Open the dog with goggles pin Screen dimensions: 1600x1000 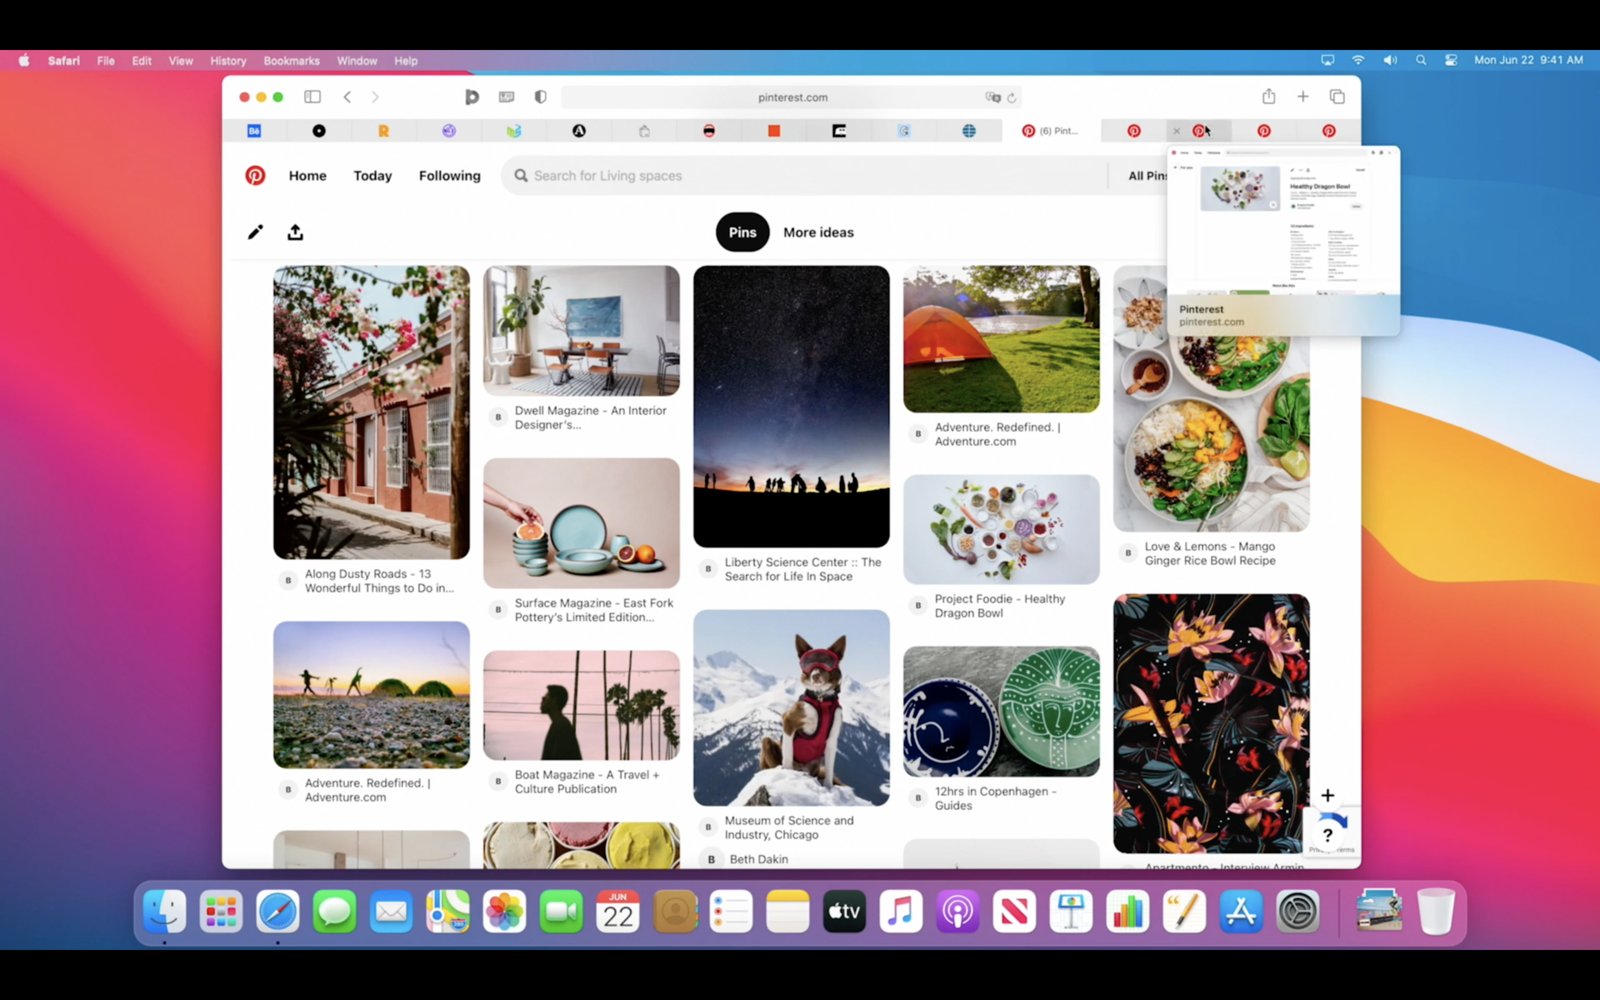(x=791, y=708)
